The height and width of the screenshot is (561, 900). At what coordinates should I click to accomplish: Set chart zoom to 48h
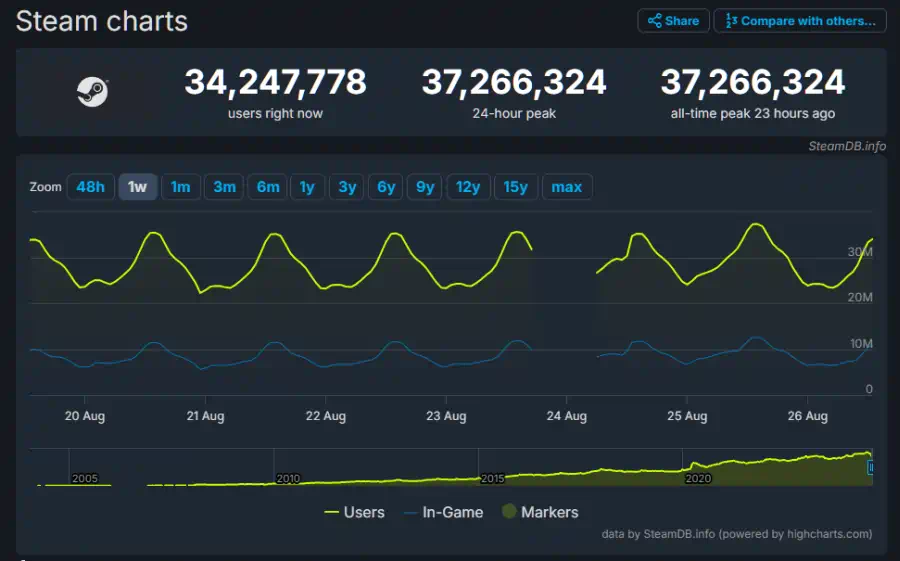point(91,187)
